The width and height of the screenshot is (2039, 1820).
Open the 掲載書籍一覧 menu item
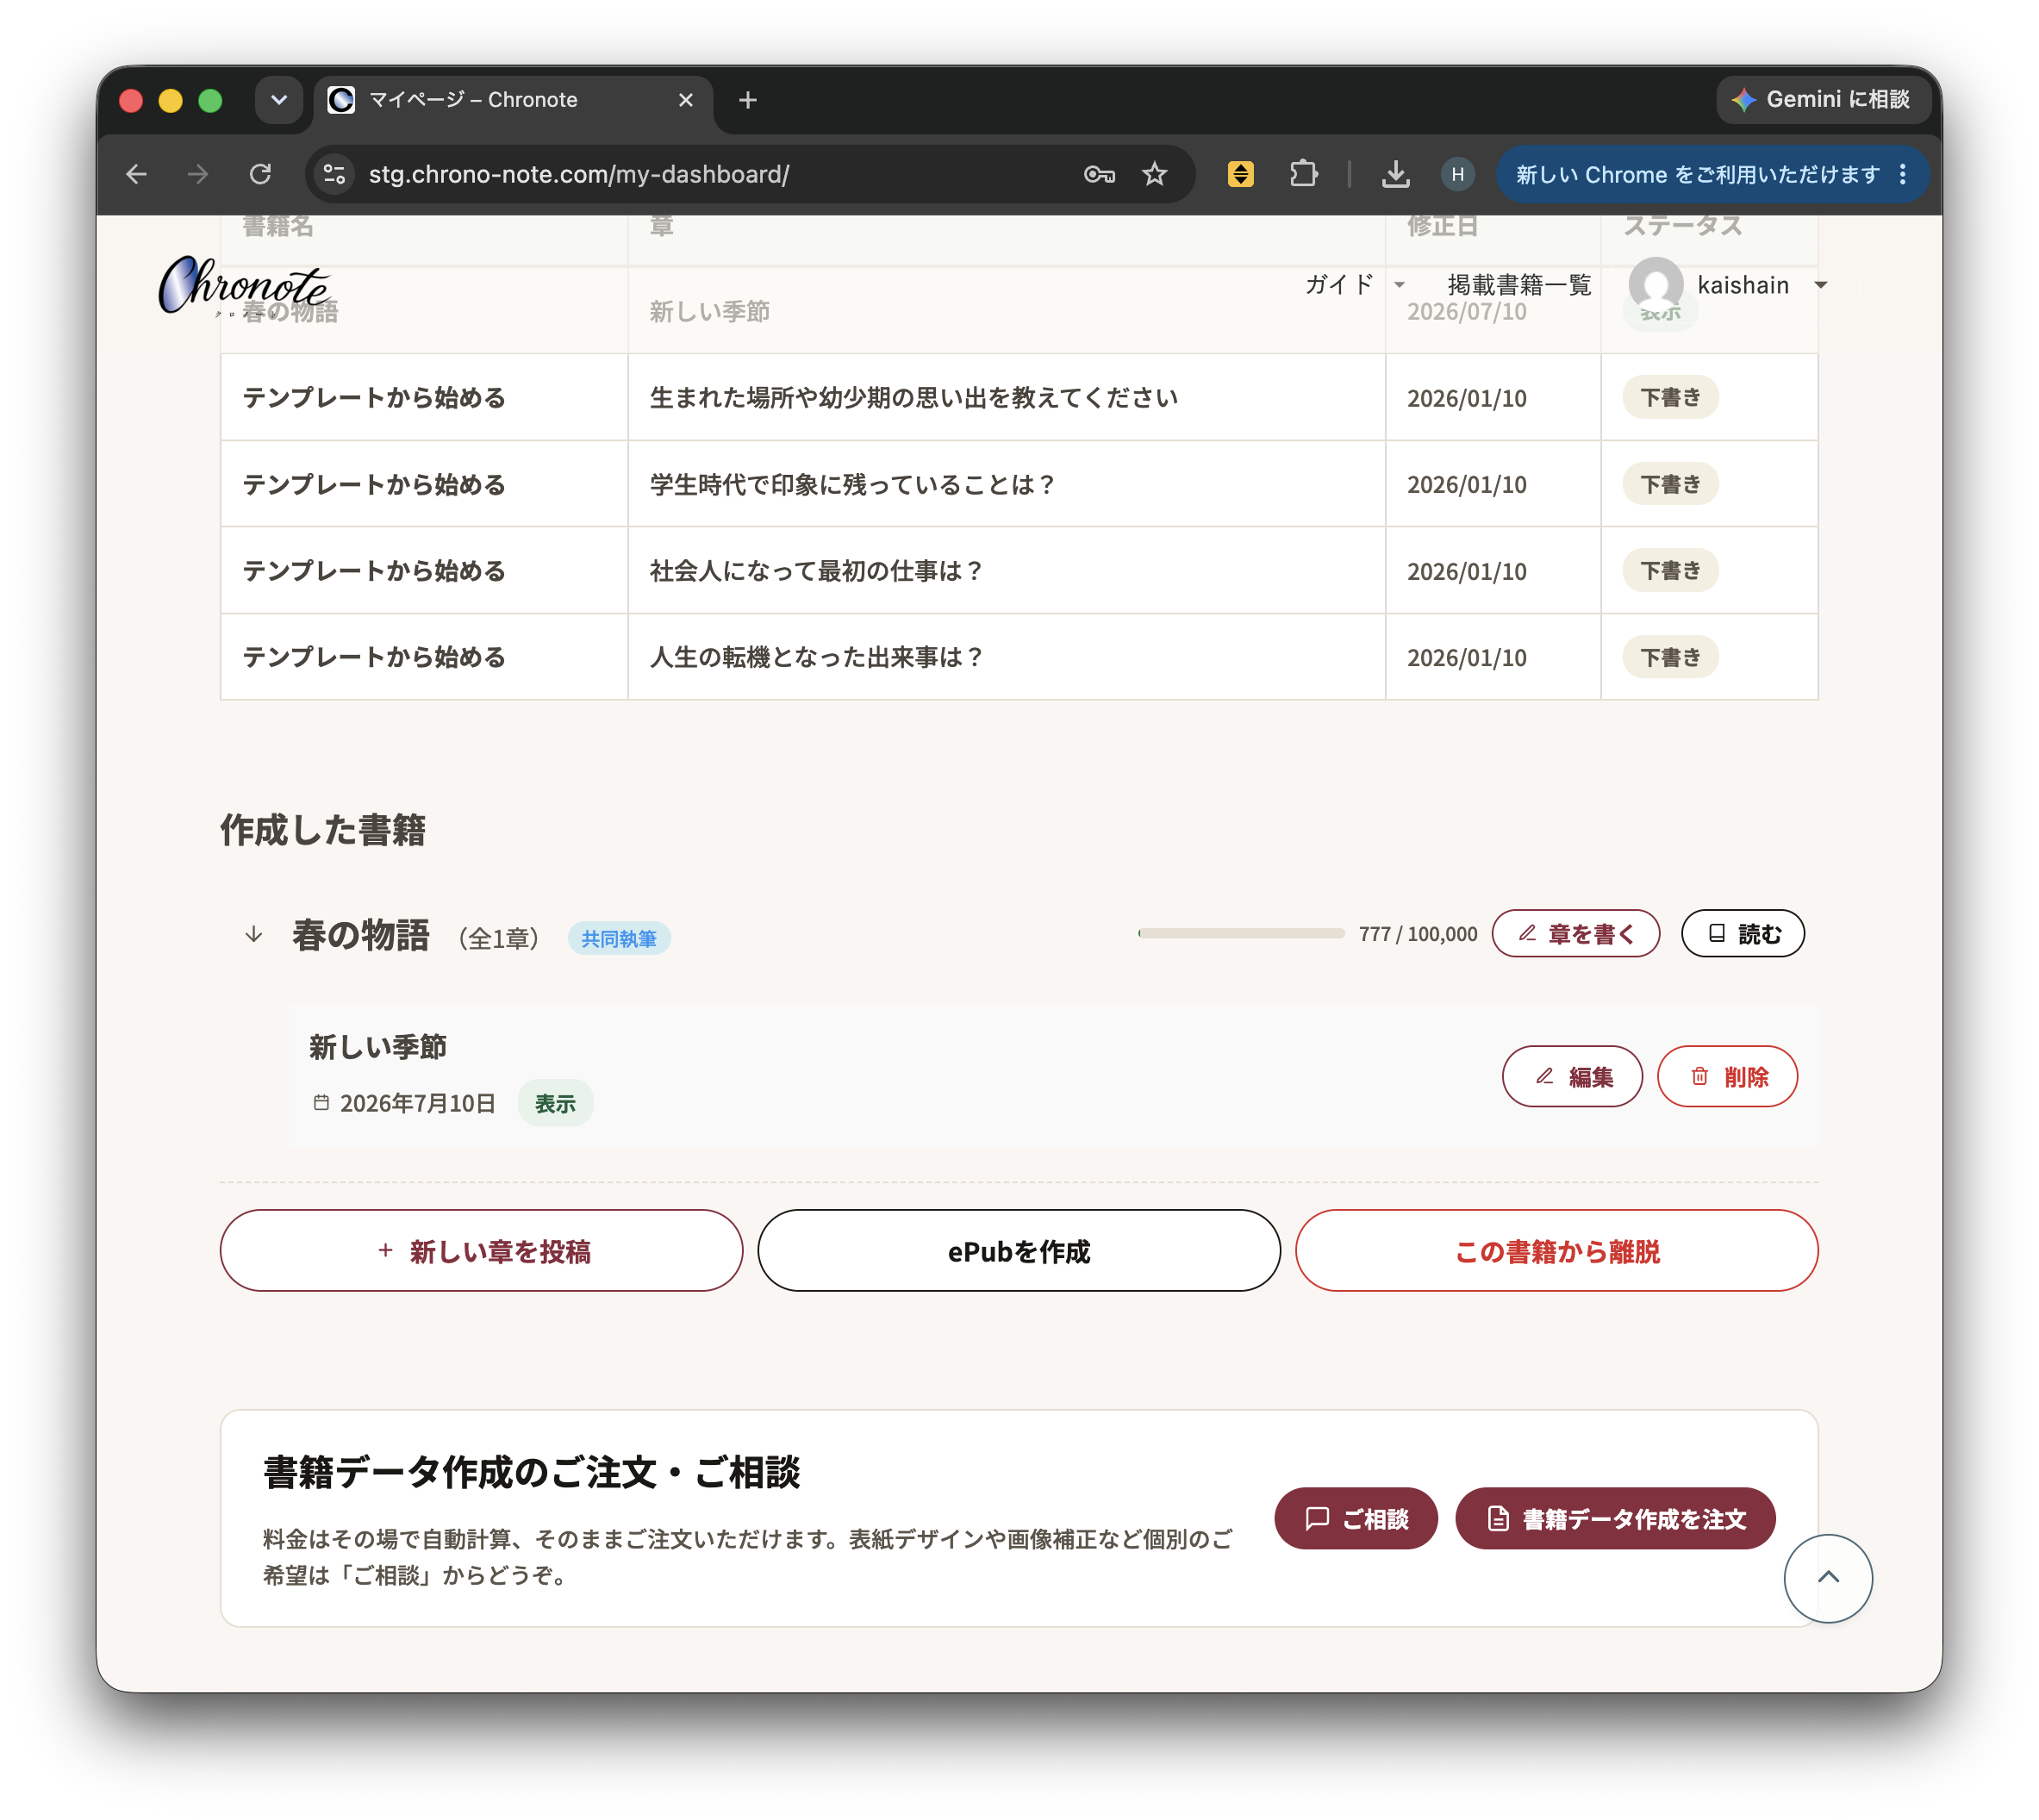click(x=1518, y=285)
